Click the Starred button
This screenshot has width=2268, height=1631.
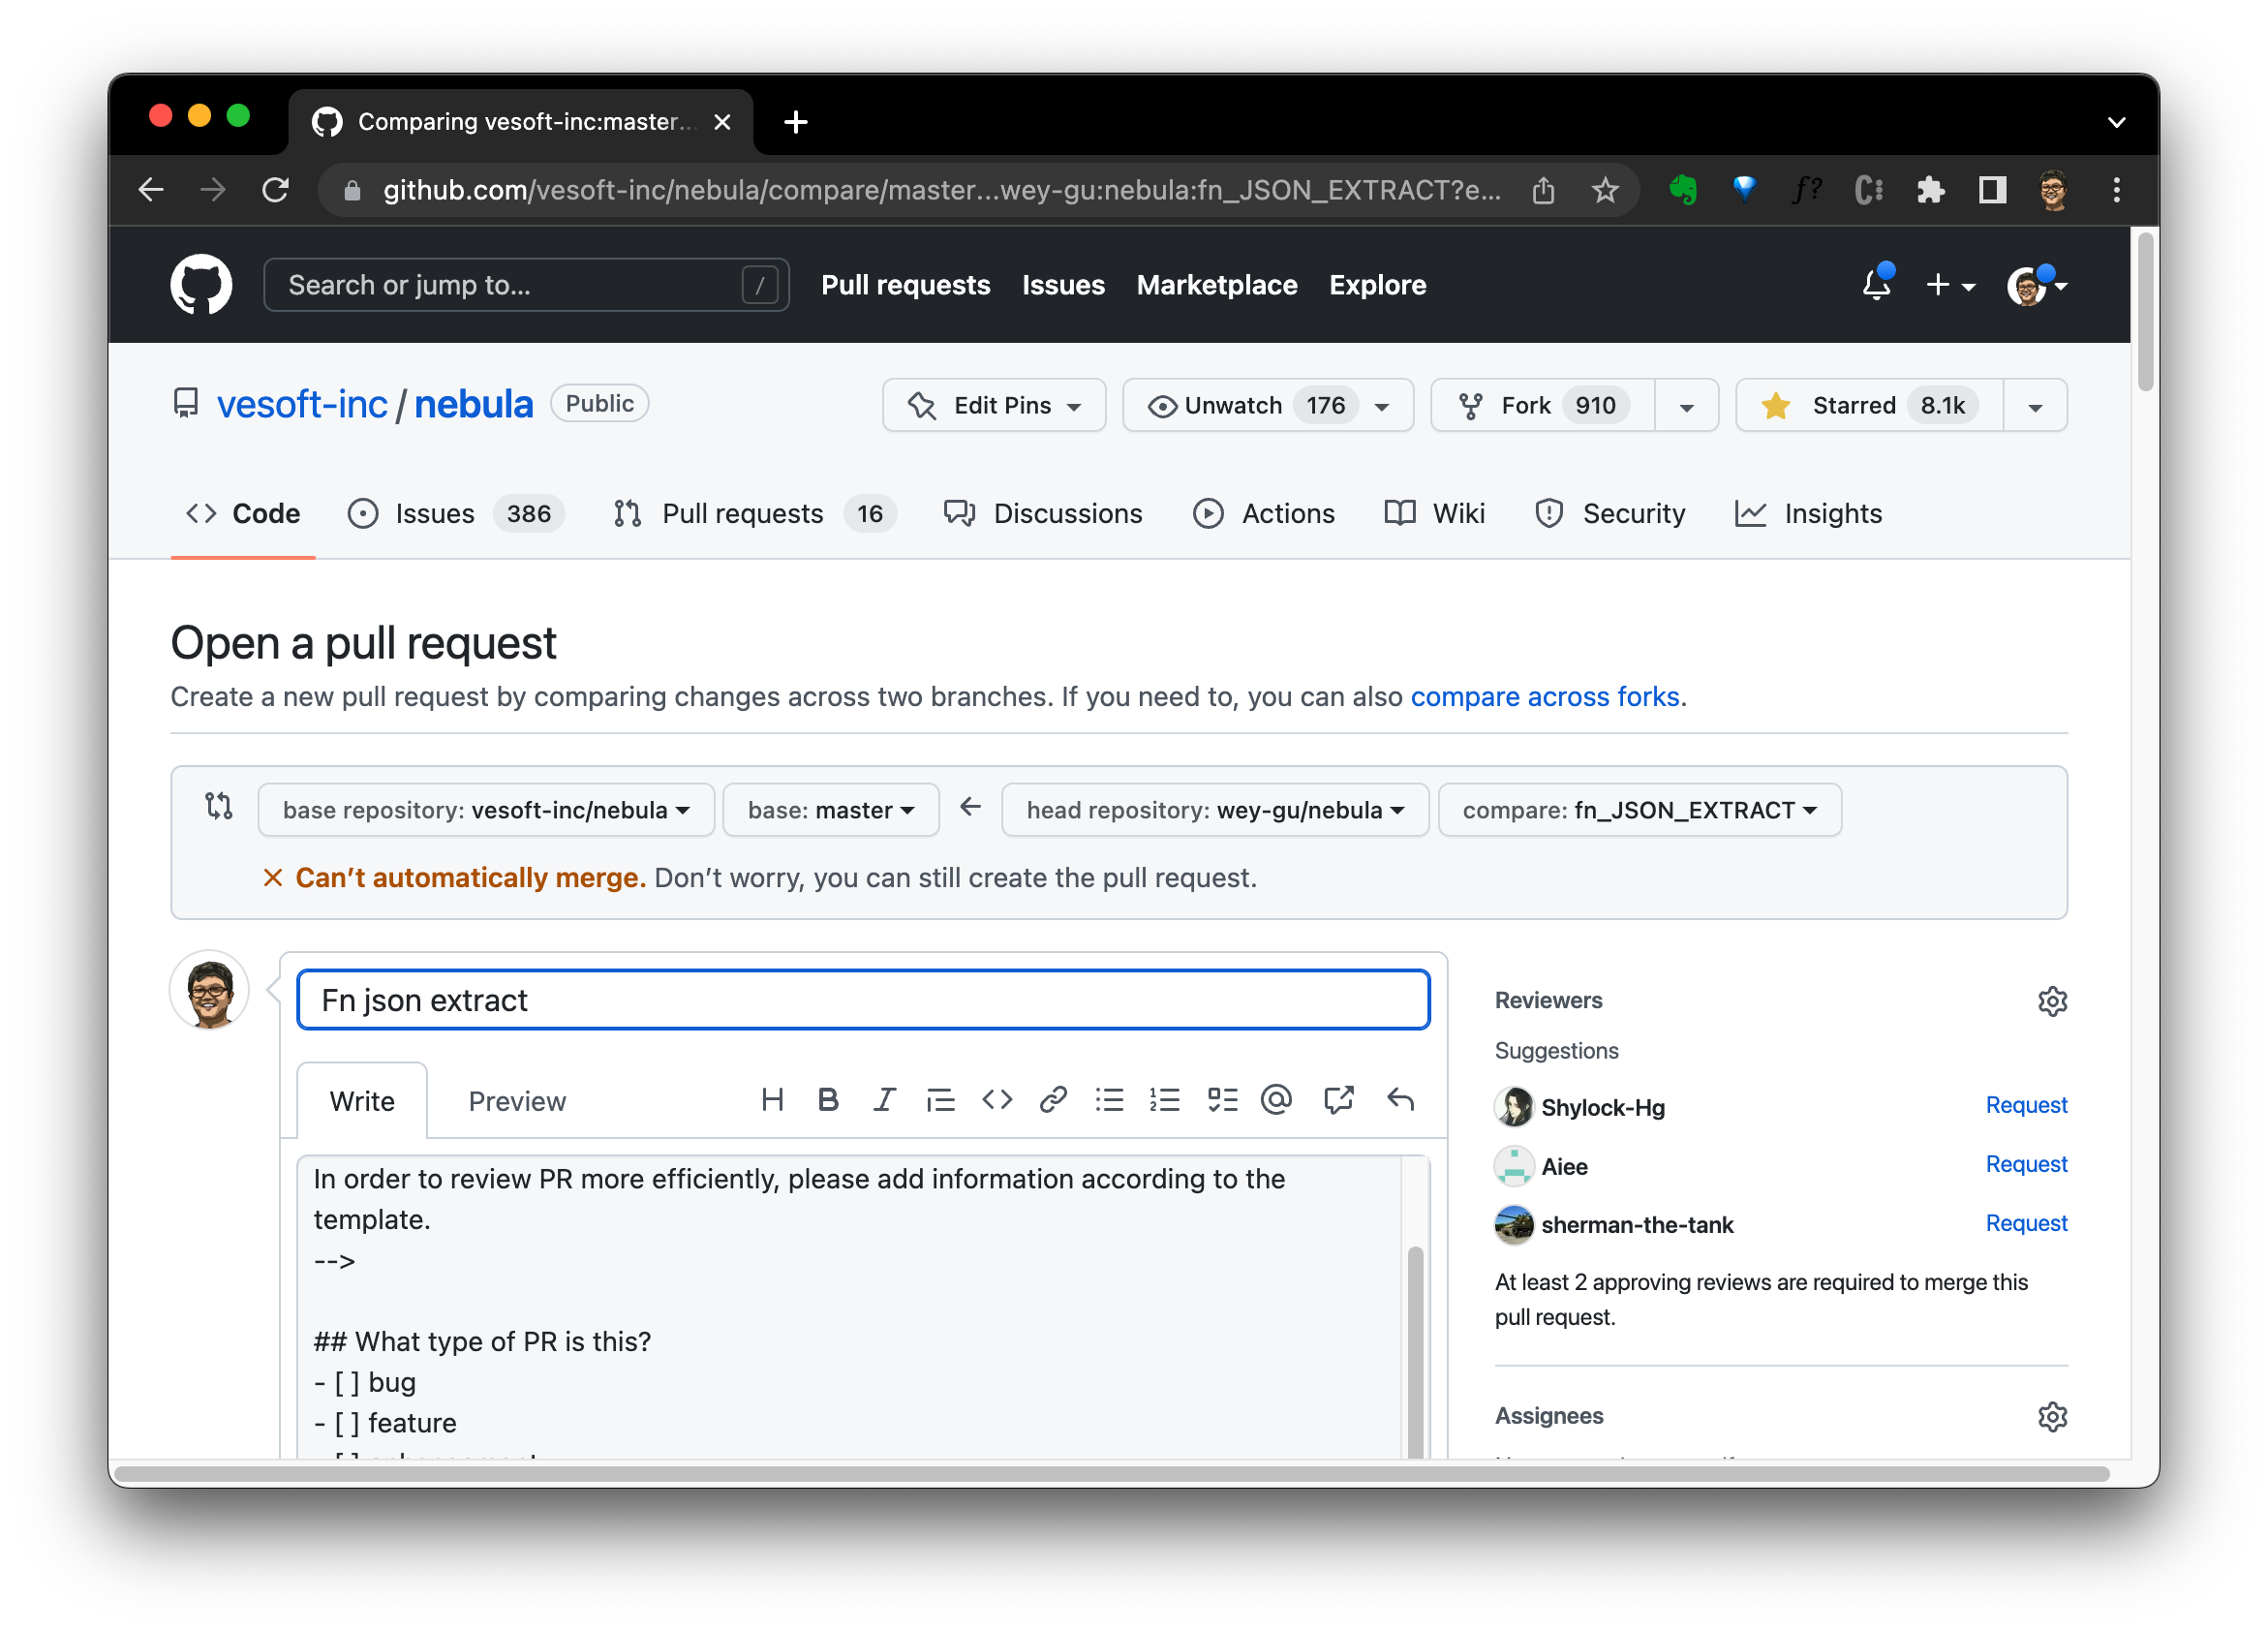click(1869, 405)
